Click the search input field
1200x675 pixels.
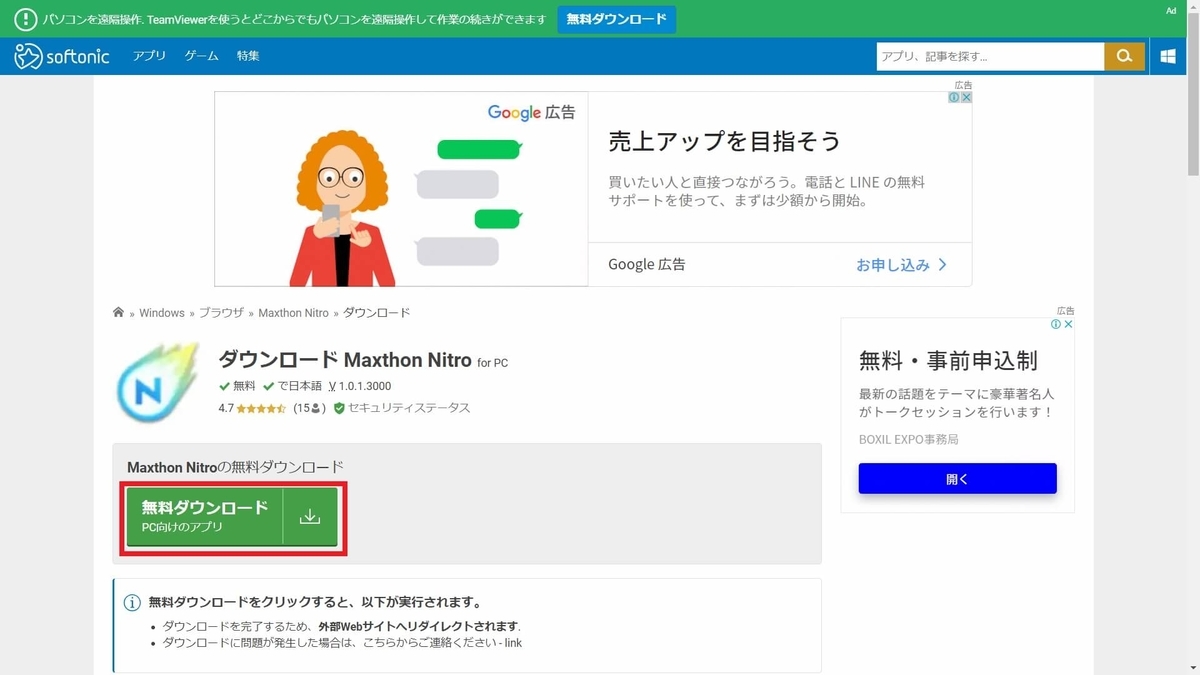click(x=990, y=56)
